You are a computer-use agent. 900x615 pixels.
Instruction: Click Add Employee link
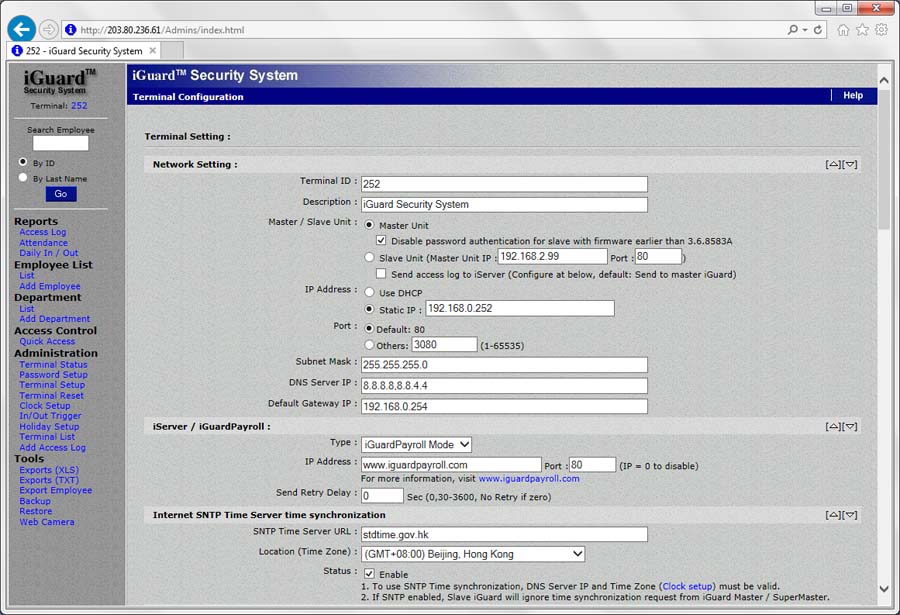click(x=50, y=286)
